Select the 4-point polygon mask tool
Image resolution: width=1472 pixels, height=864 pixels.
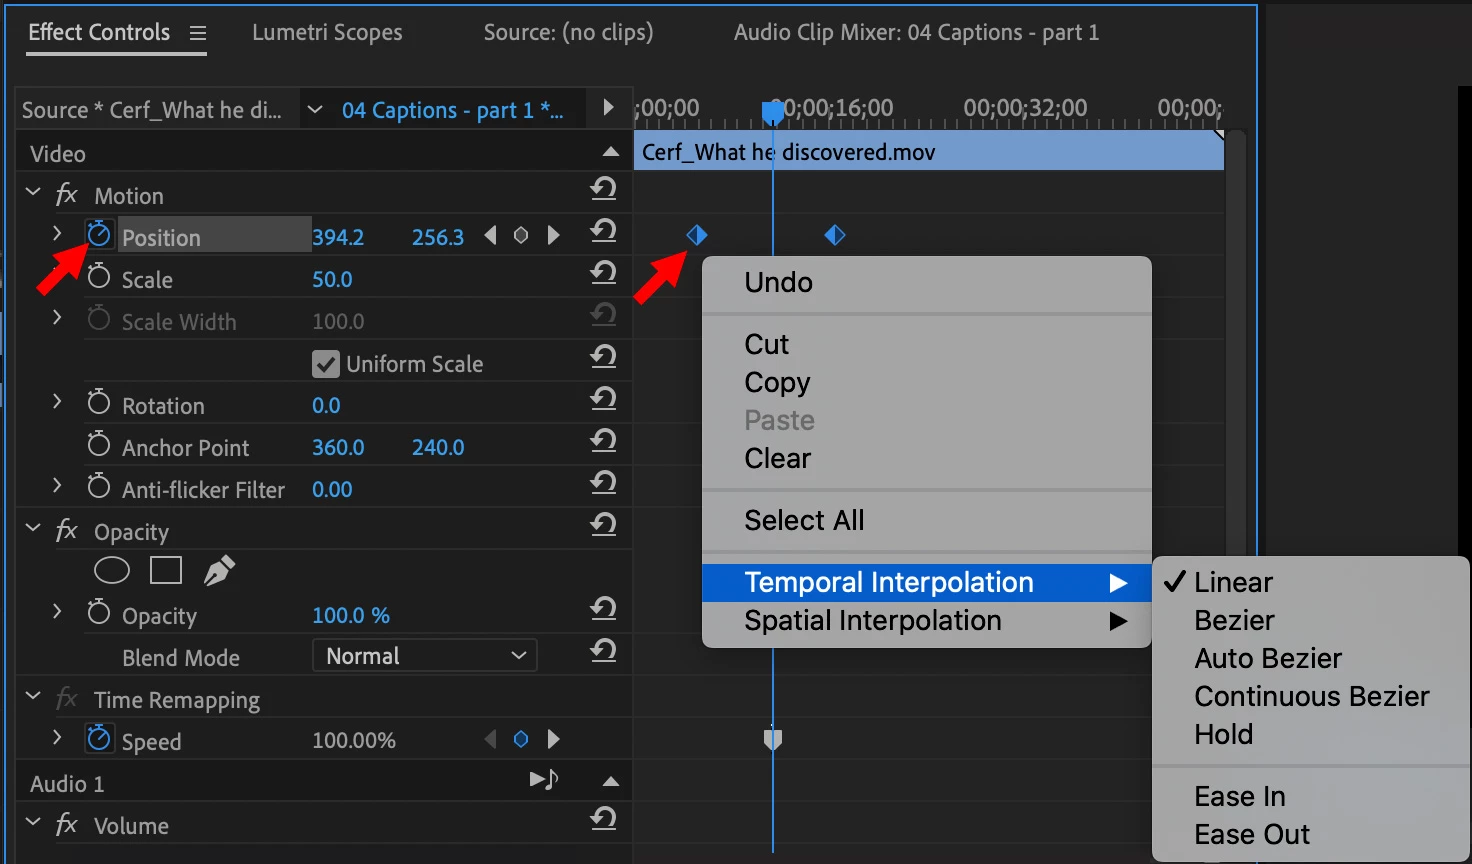(x=166, y=571)
